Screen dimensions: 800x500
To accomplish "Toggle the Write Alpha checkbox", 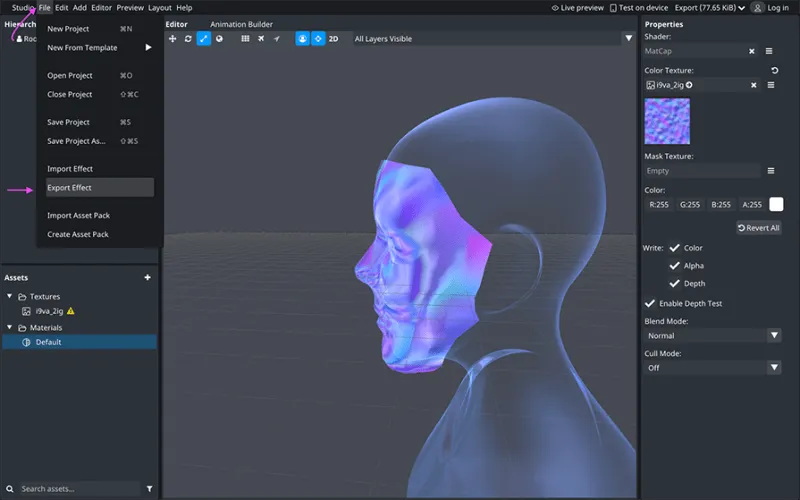I will [x=675, y=266].
